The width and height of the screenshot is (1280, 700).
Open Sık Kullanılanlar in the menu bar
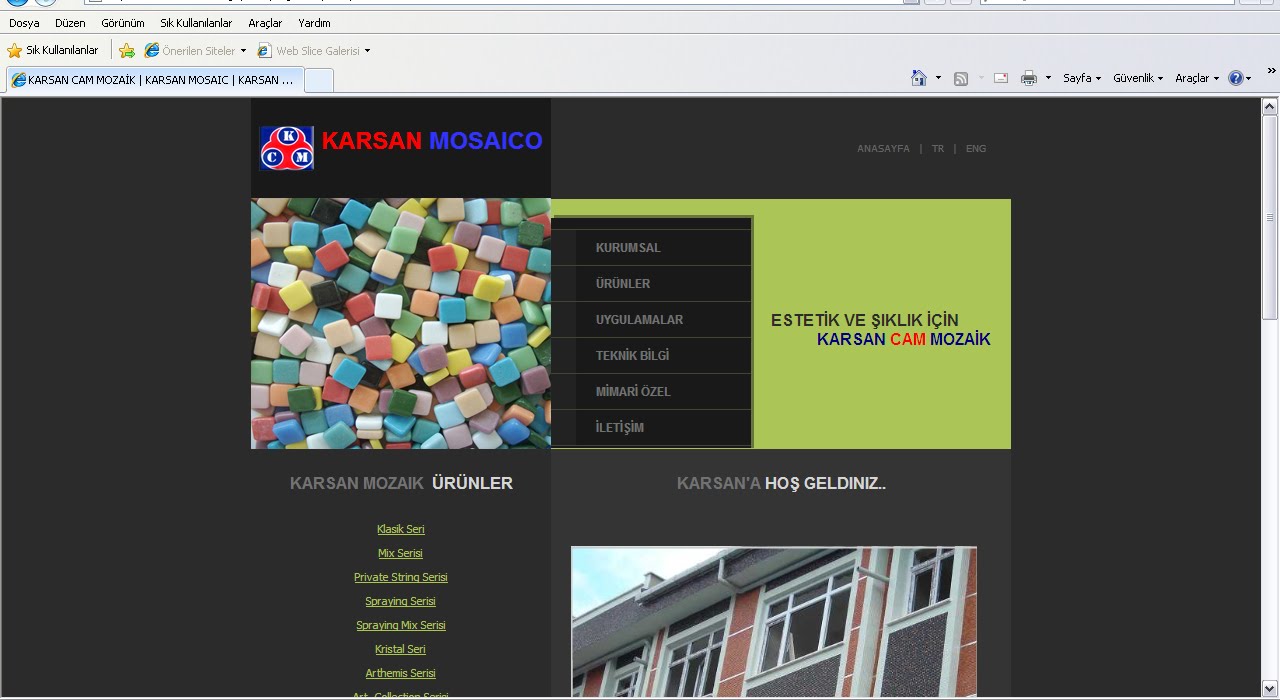click(x=196, y=23)
